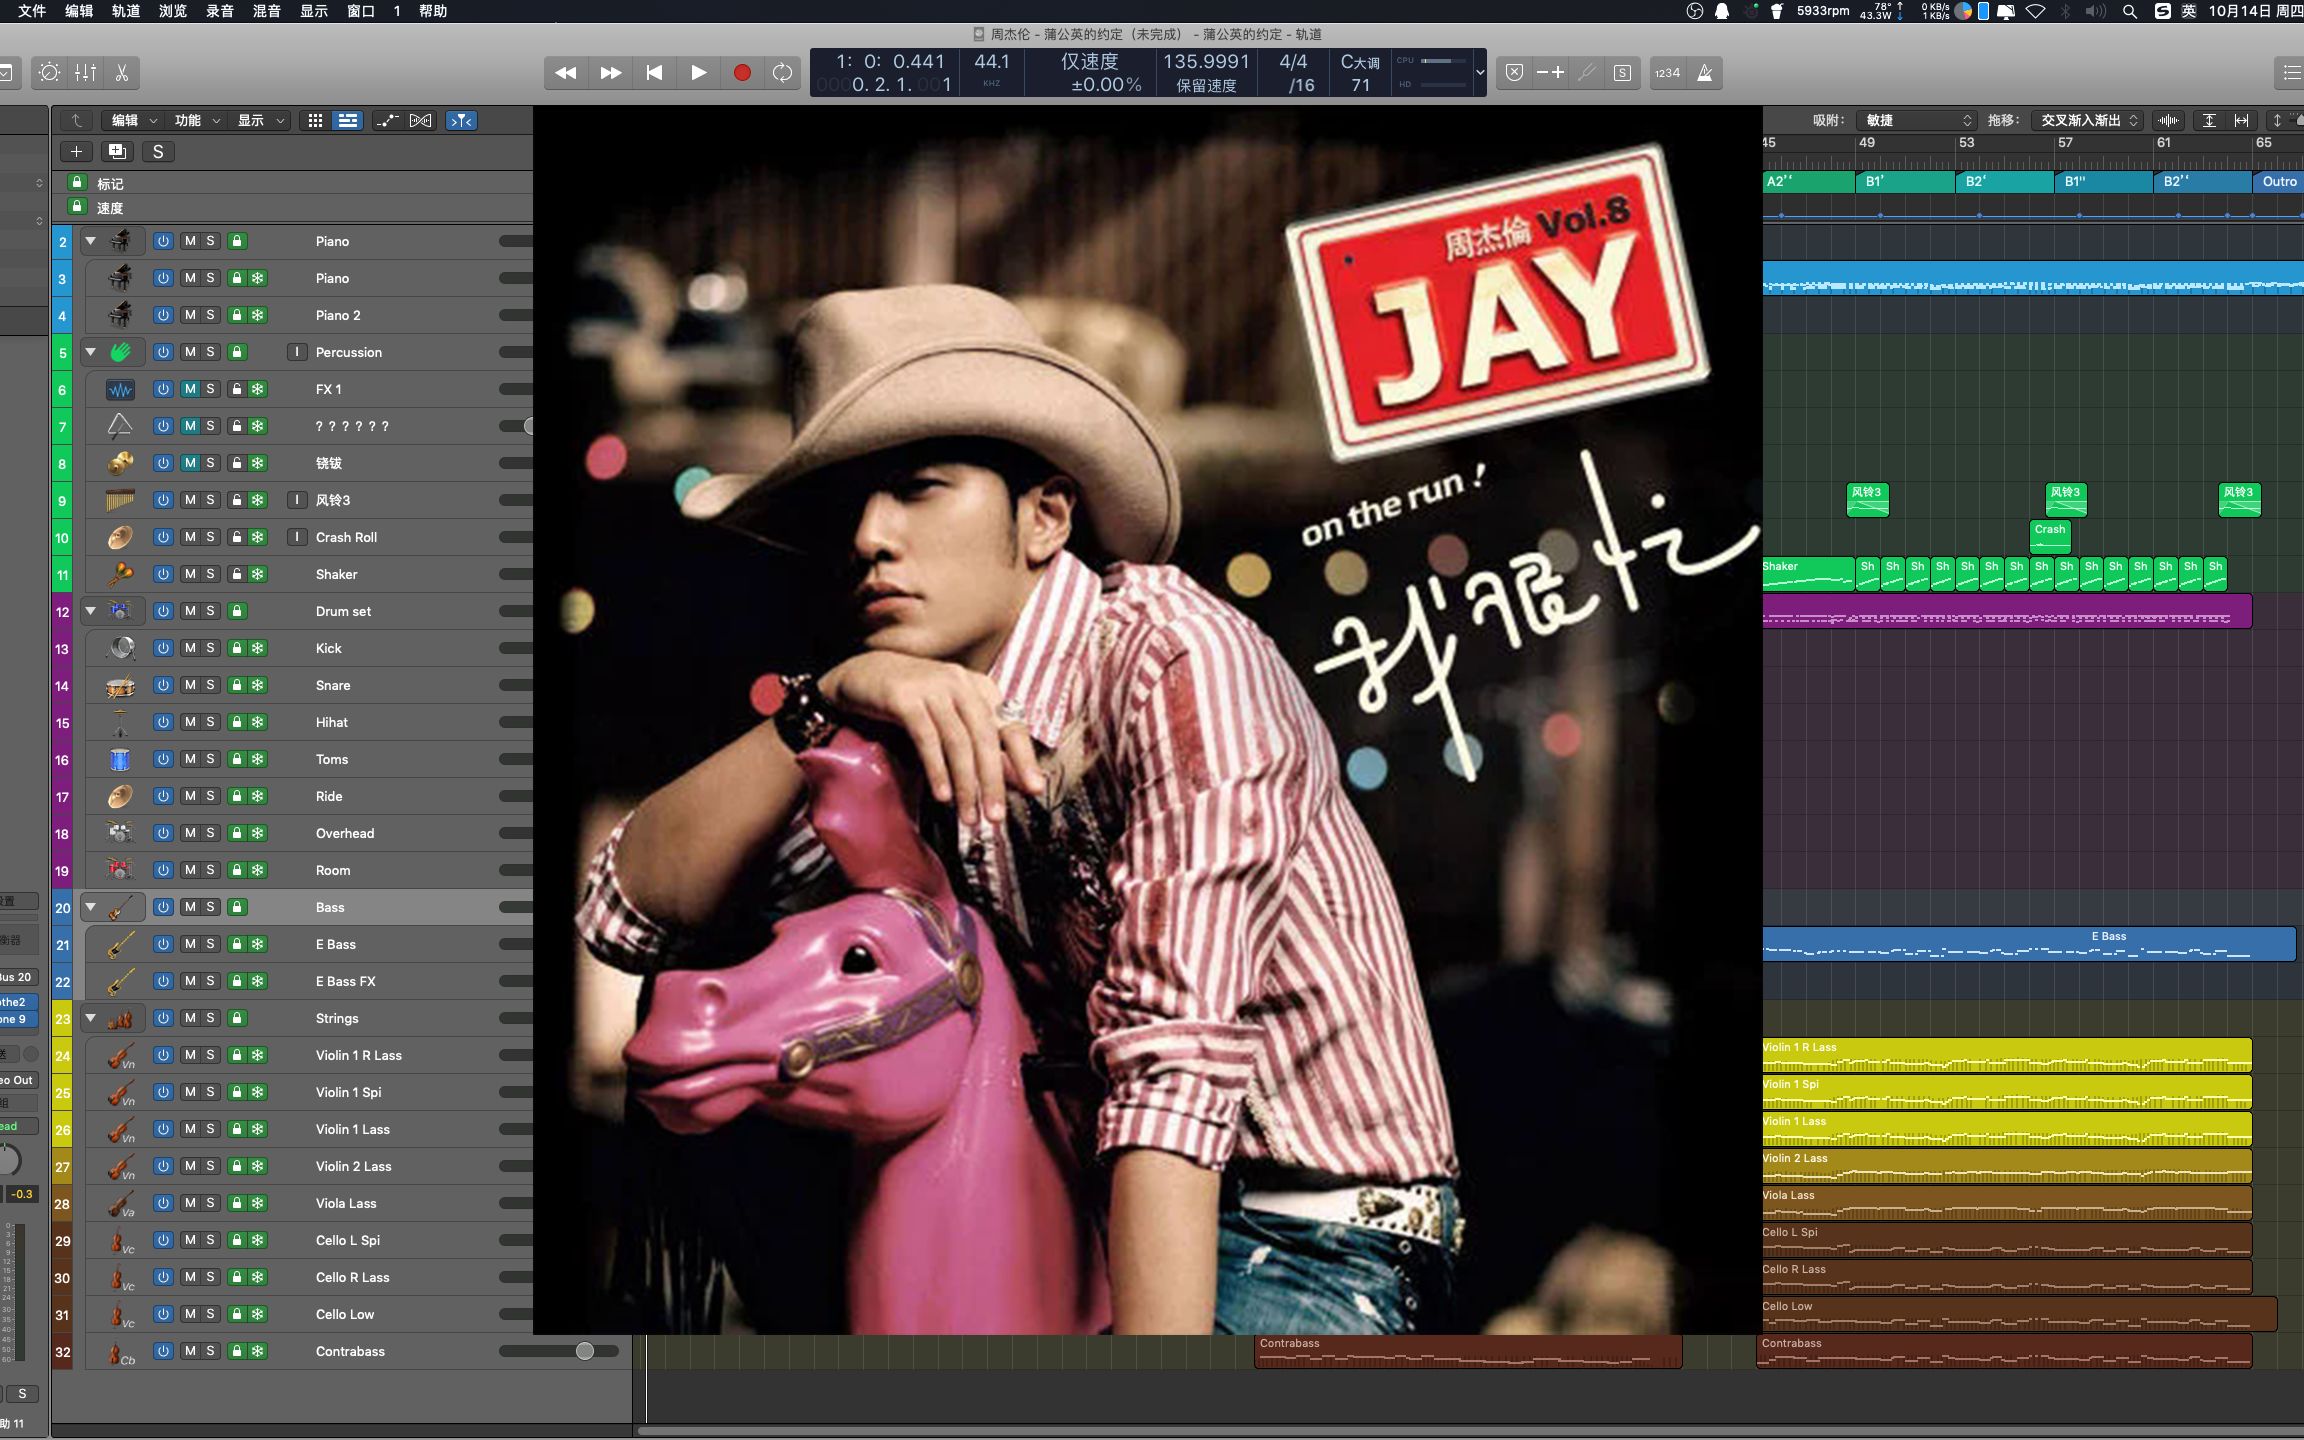Open the 录音 menu
The width and height of the screenshot is (2304, 1440).
(220, 11)
